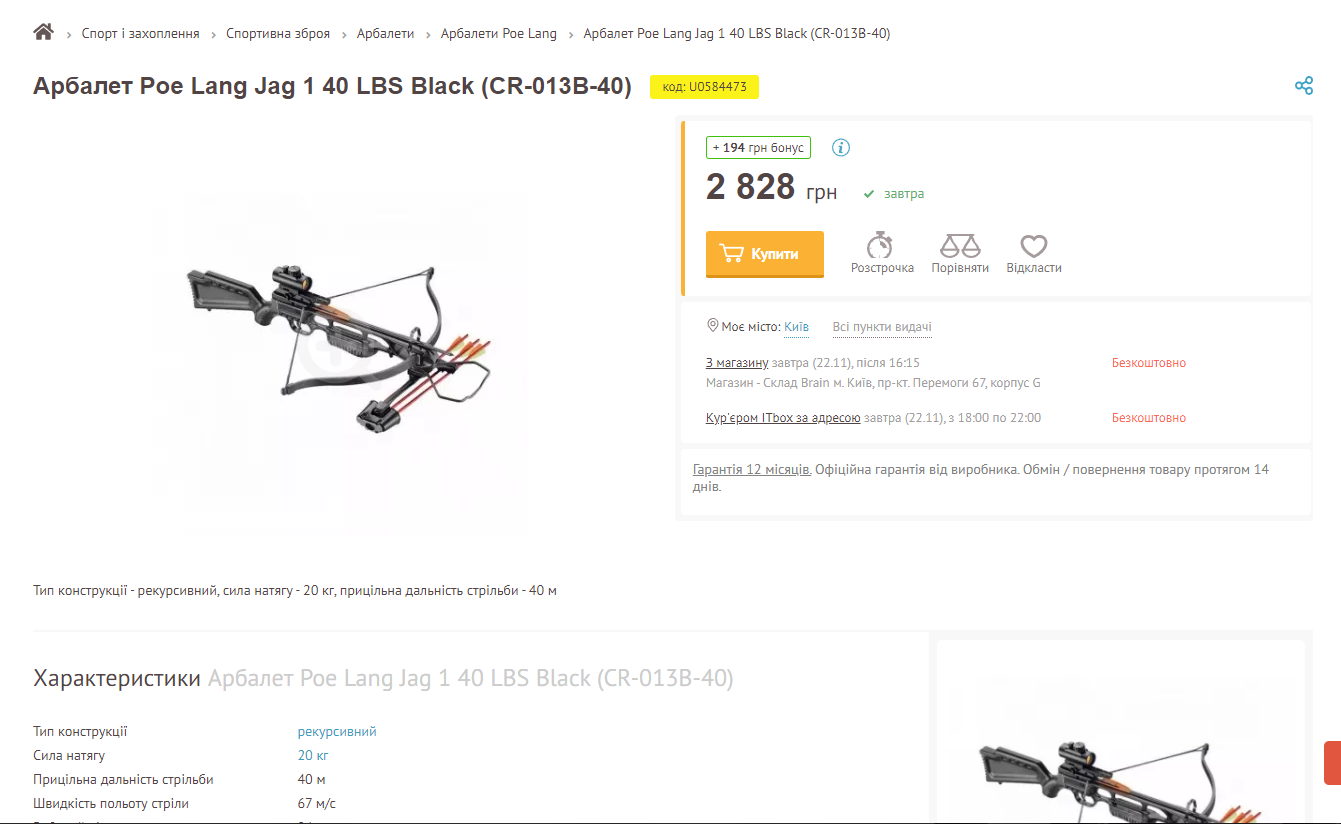
Task: Share this product via share icon
Action: tap(1304, 86)
